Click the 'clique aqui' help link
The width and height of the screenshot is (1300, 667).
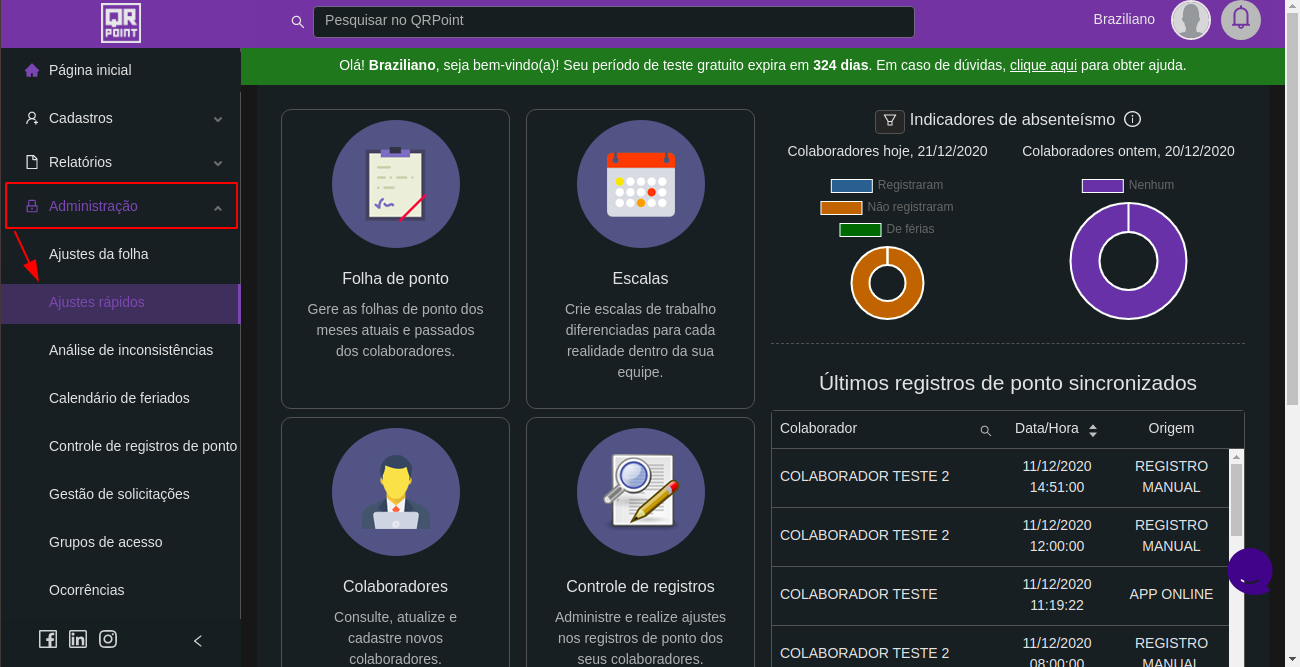click(x=1043, y=65)
